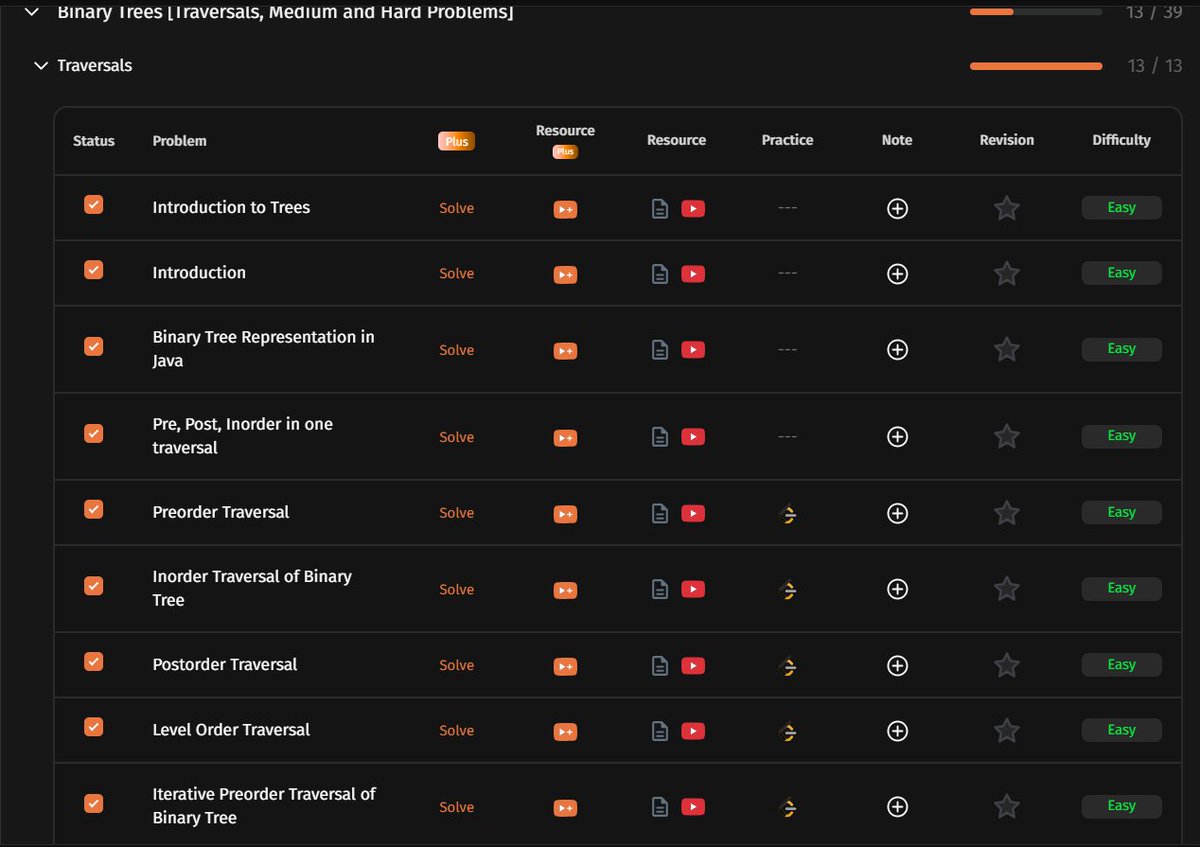Play YouTube video for Introduction to Trees

pyautogui.click(x=693, y=208)
